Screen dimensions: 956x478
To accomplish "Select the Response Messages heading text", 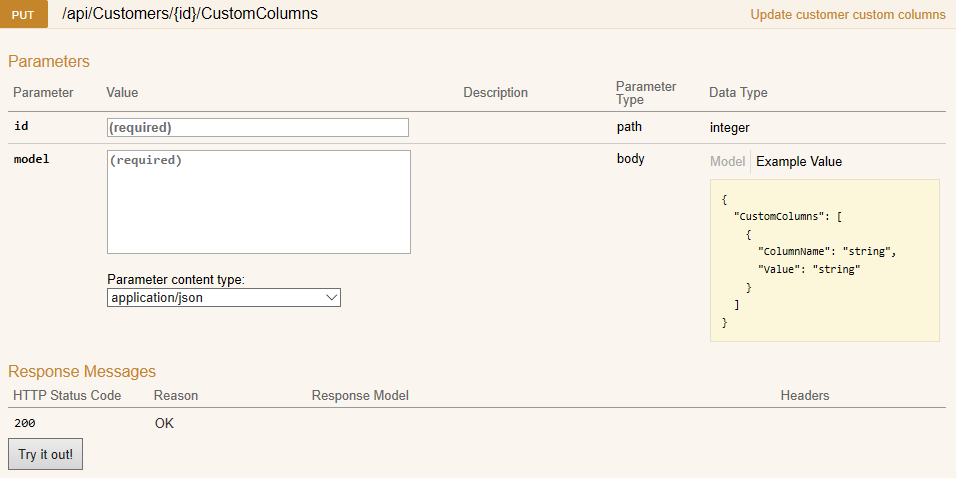I will pos(82,371).
